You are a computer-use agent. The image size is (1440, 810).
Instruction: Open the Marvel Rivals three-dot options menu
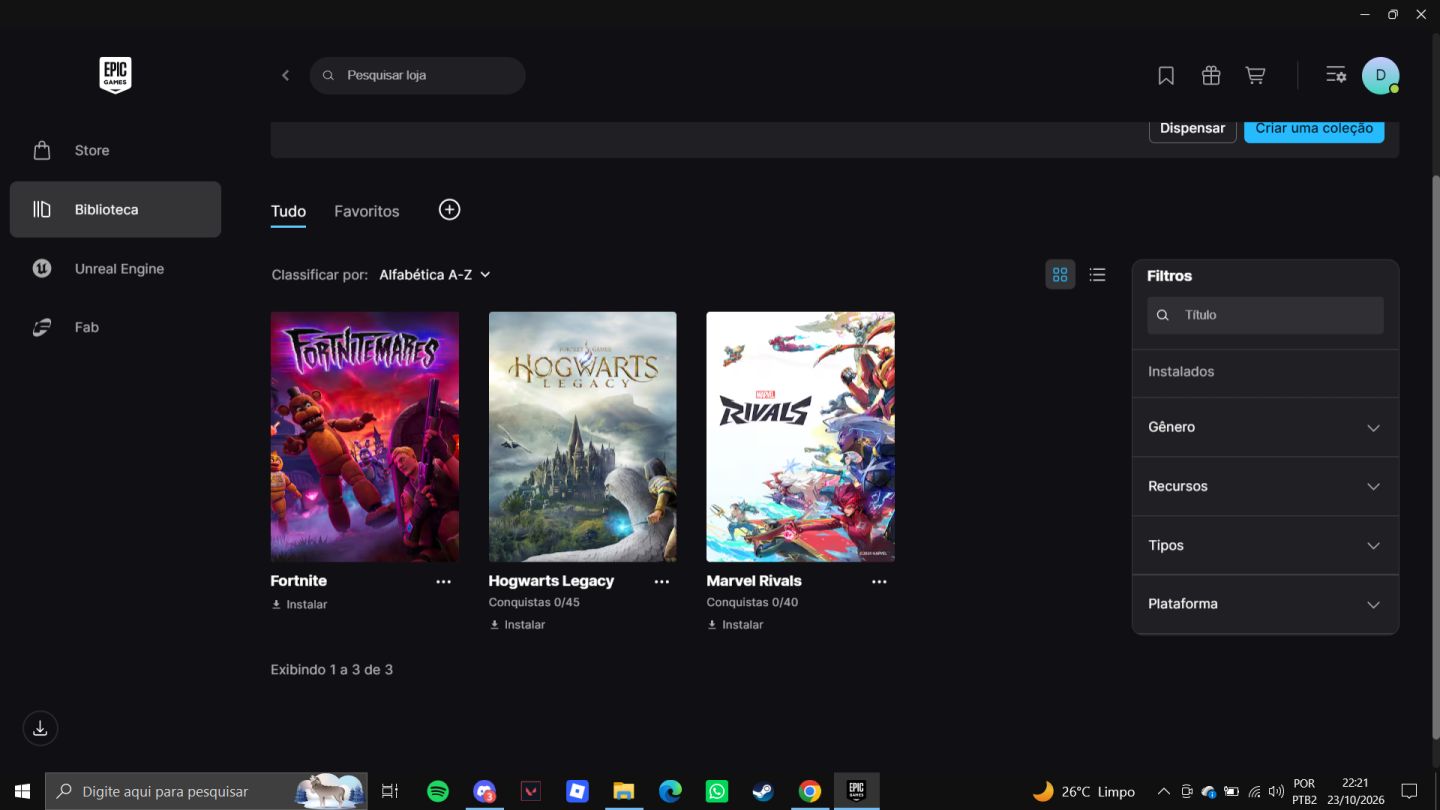click(879, 582)
